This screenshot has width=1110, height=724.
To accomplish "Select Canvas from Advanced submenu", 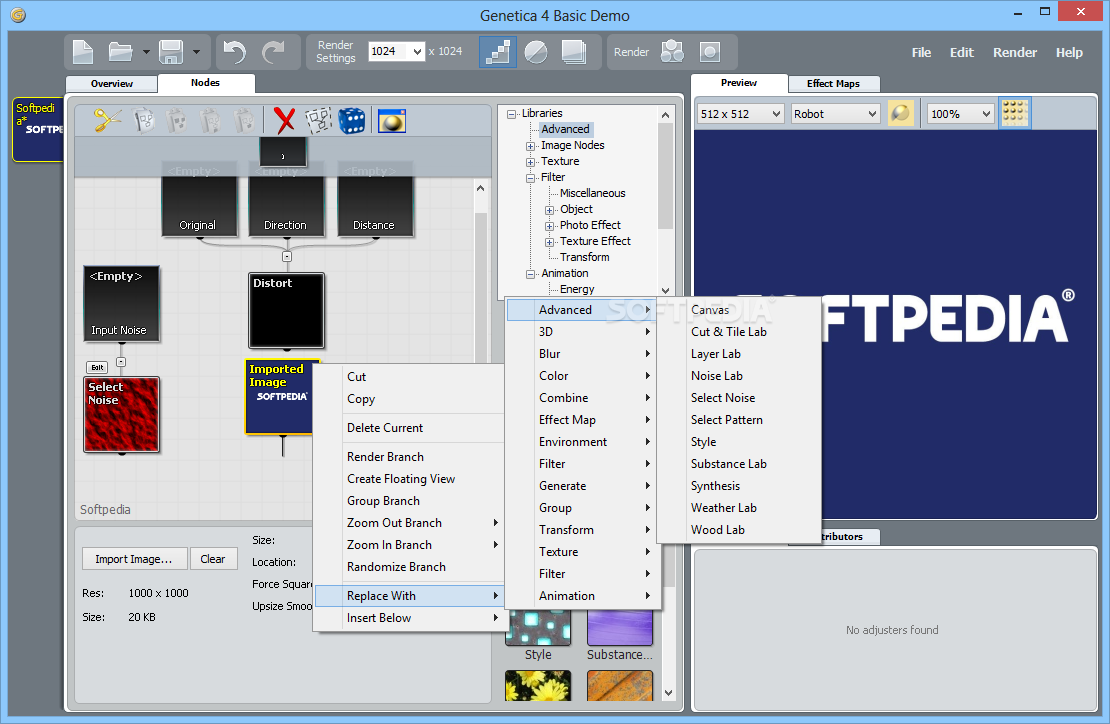I will point(738,310).
